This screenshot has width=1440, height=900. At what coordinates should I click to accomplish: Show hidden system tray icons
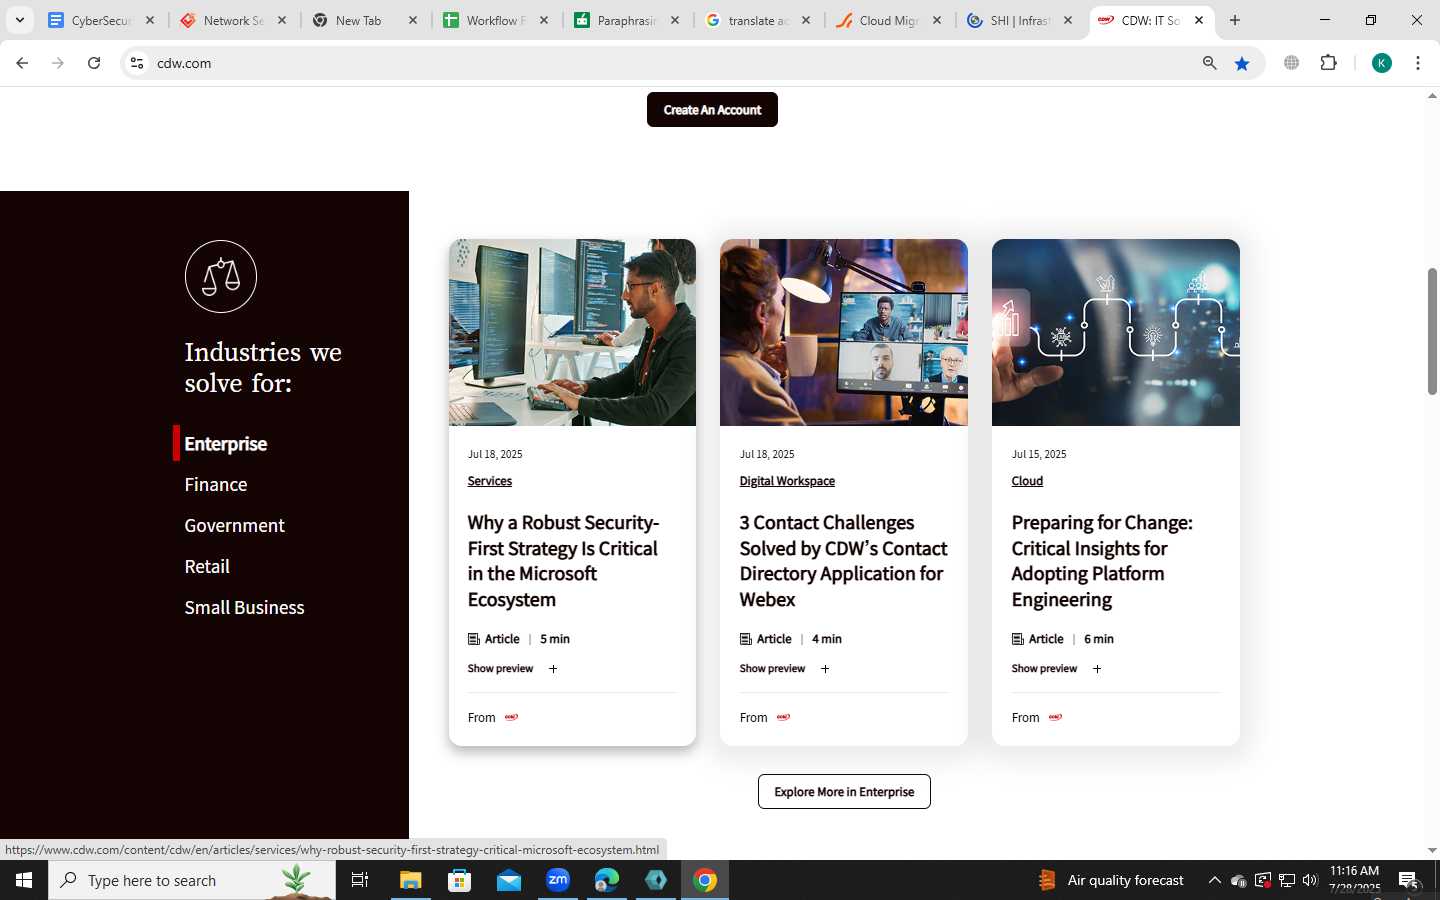[1214, 880]
